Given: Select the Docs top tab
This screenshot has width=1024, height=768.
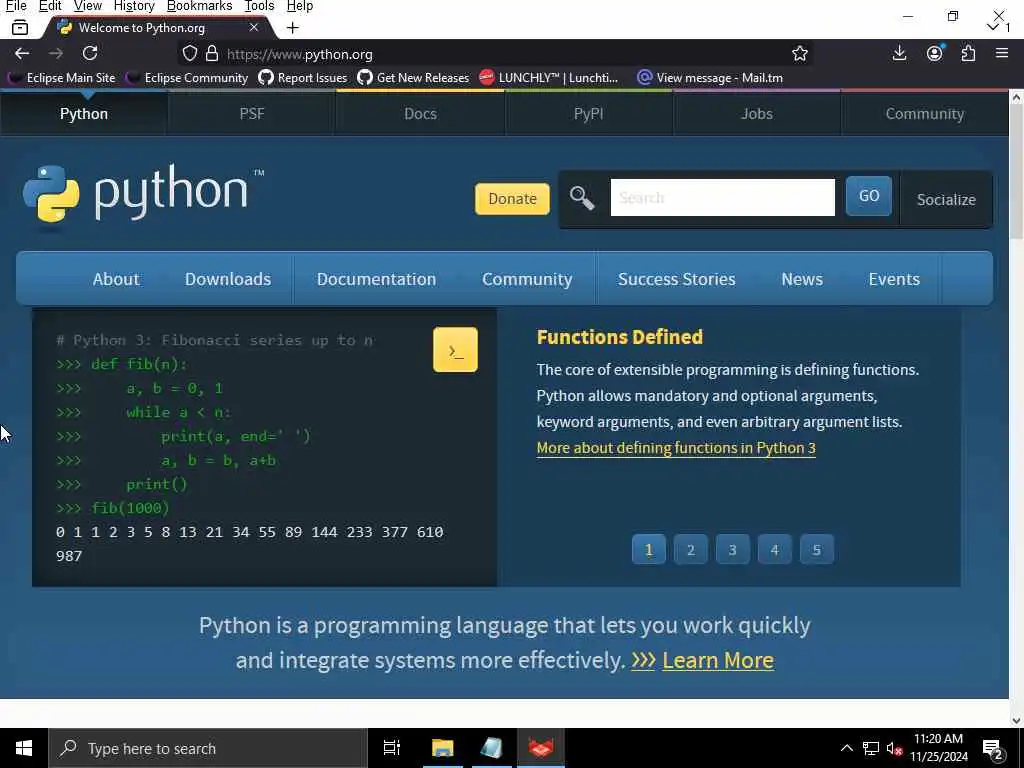Looking at the screenshot, I should (420, 114).
